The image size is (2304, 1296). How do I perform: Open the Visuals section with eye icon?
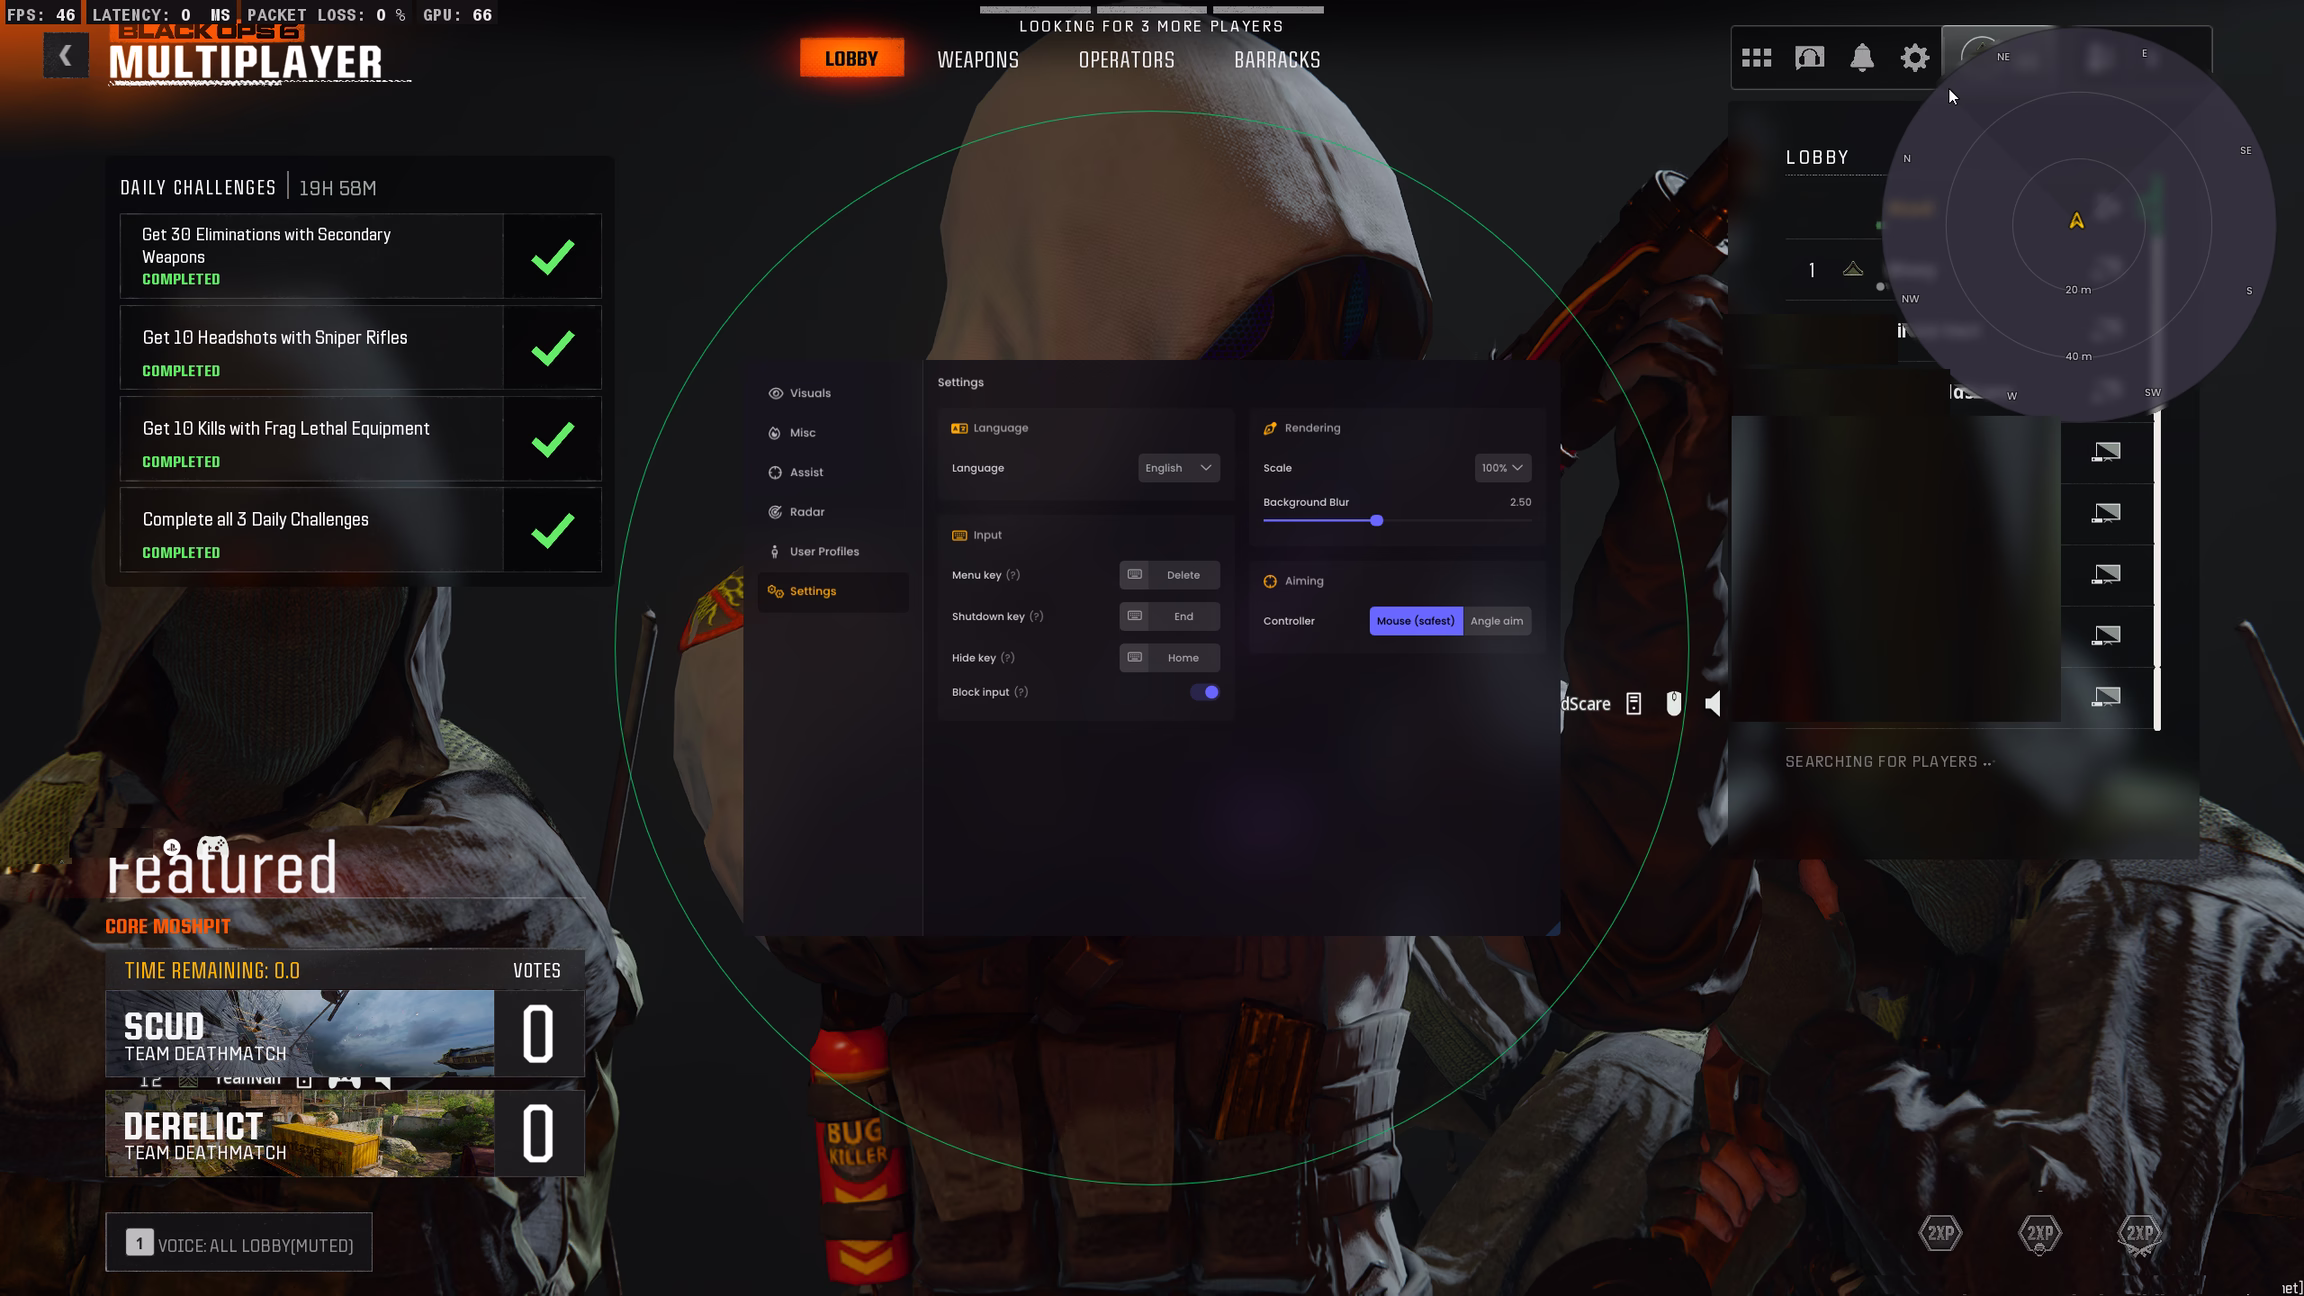point(809,393)
